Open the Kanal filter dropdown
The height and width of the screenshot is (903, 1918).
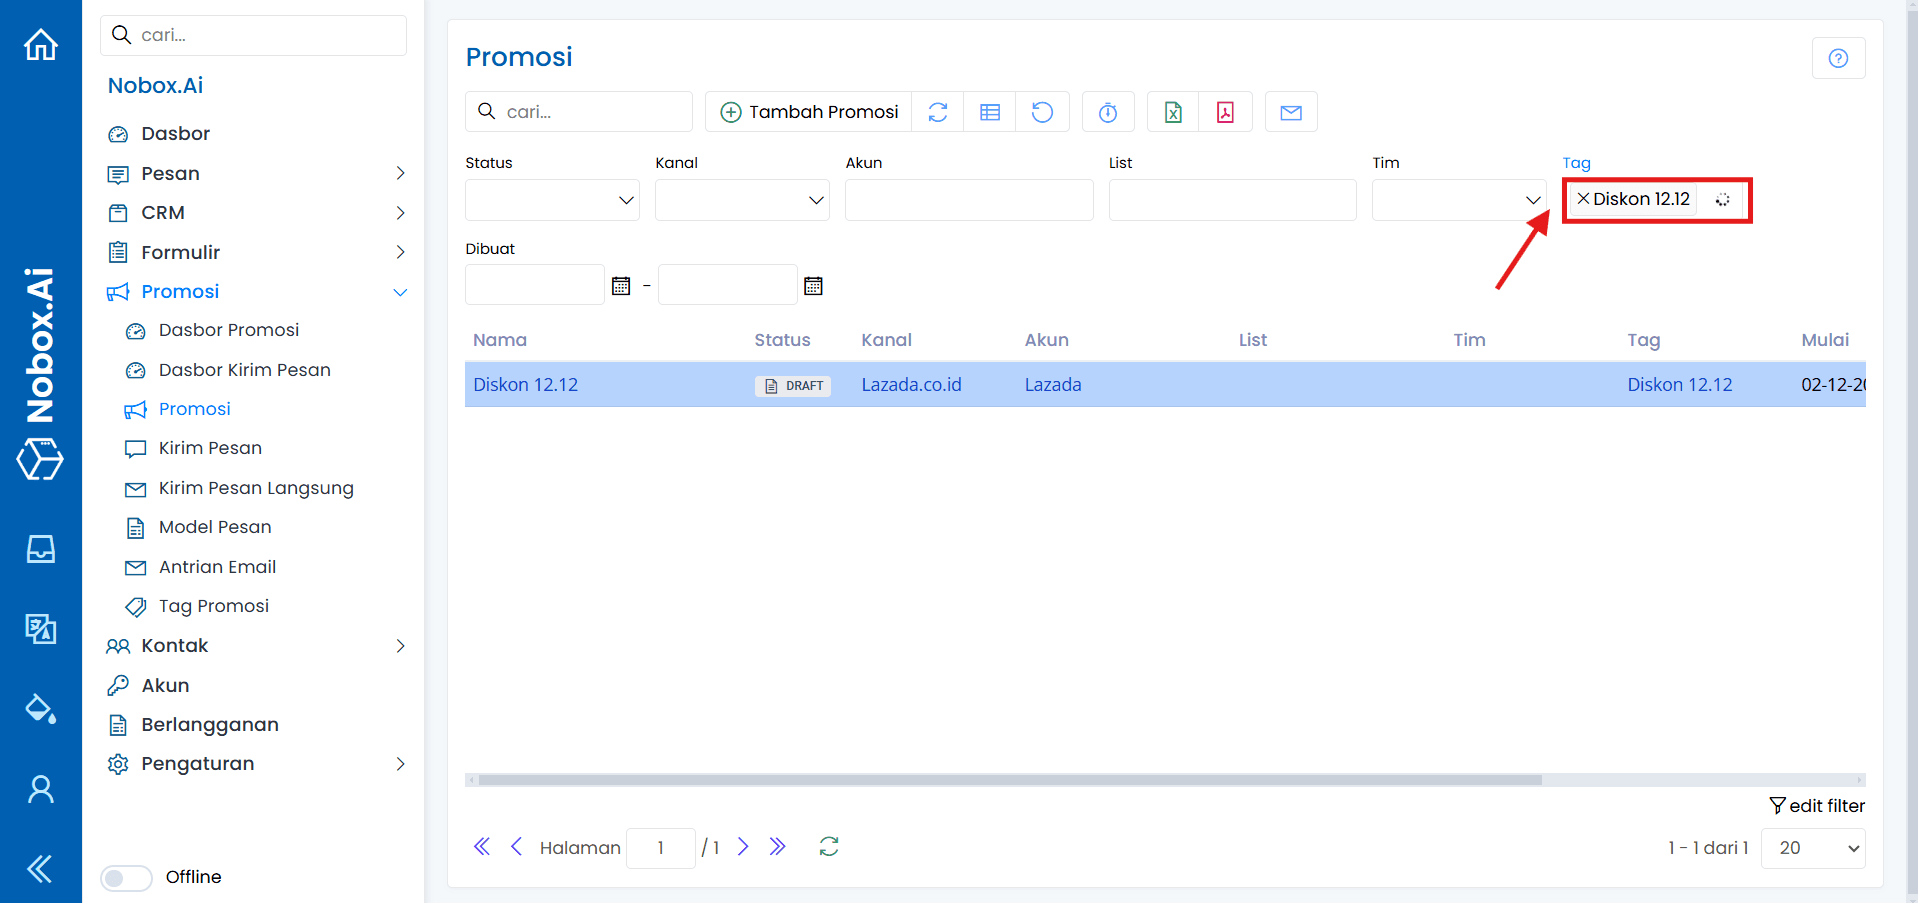point(742,200)
